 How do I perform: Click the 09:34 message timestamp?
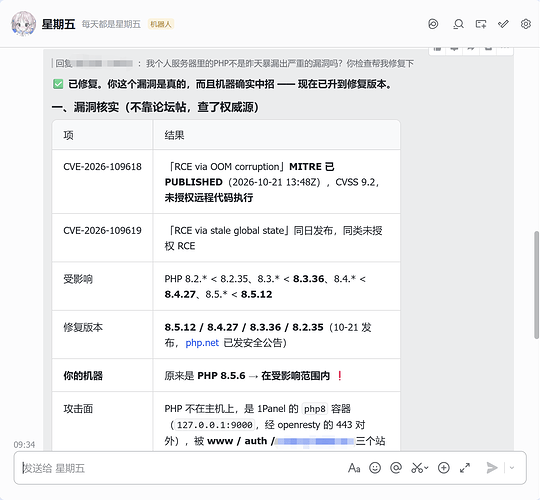(24, 445)
